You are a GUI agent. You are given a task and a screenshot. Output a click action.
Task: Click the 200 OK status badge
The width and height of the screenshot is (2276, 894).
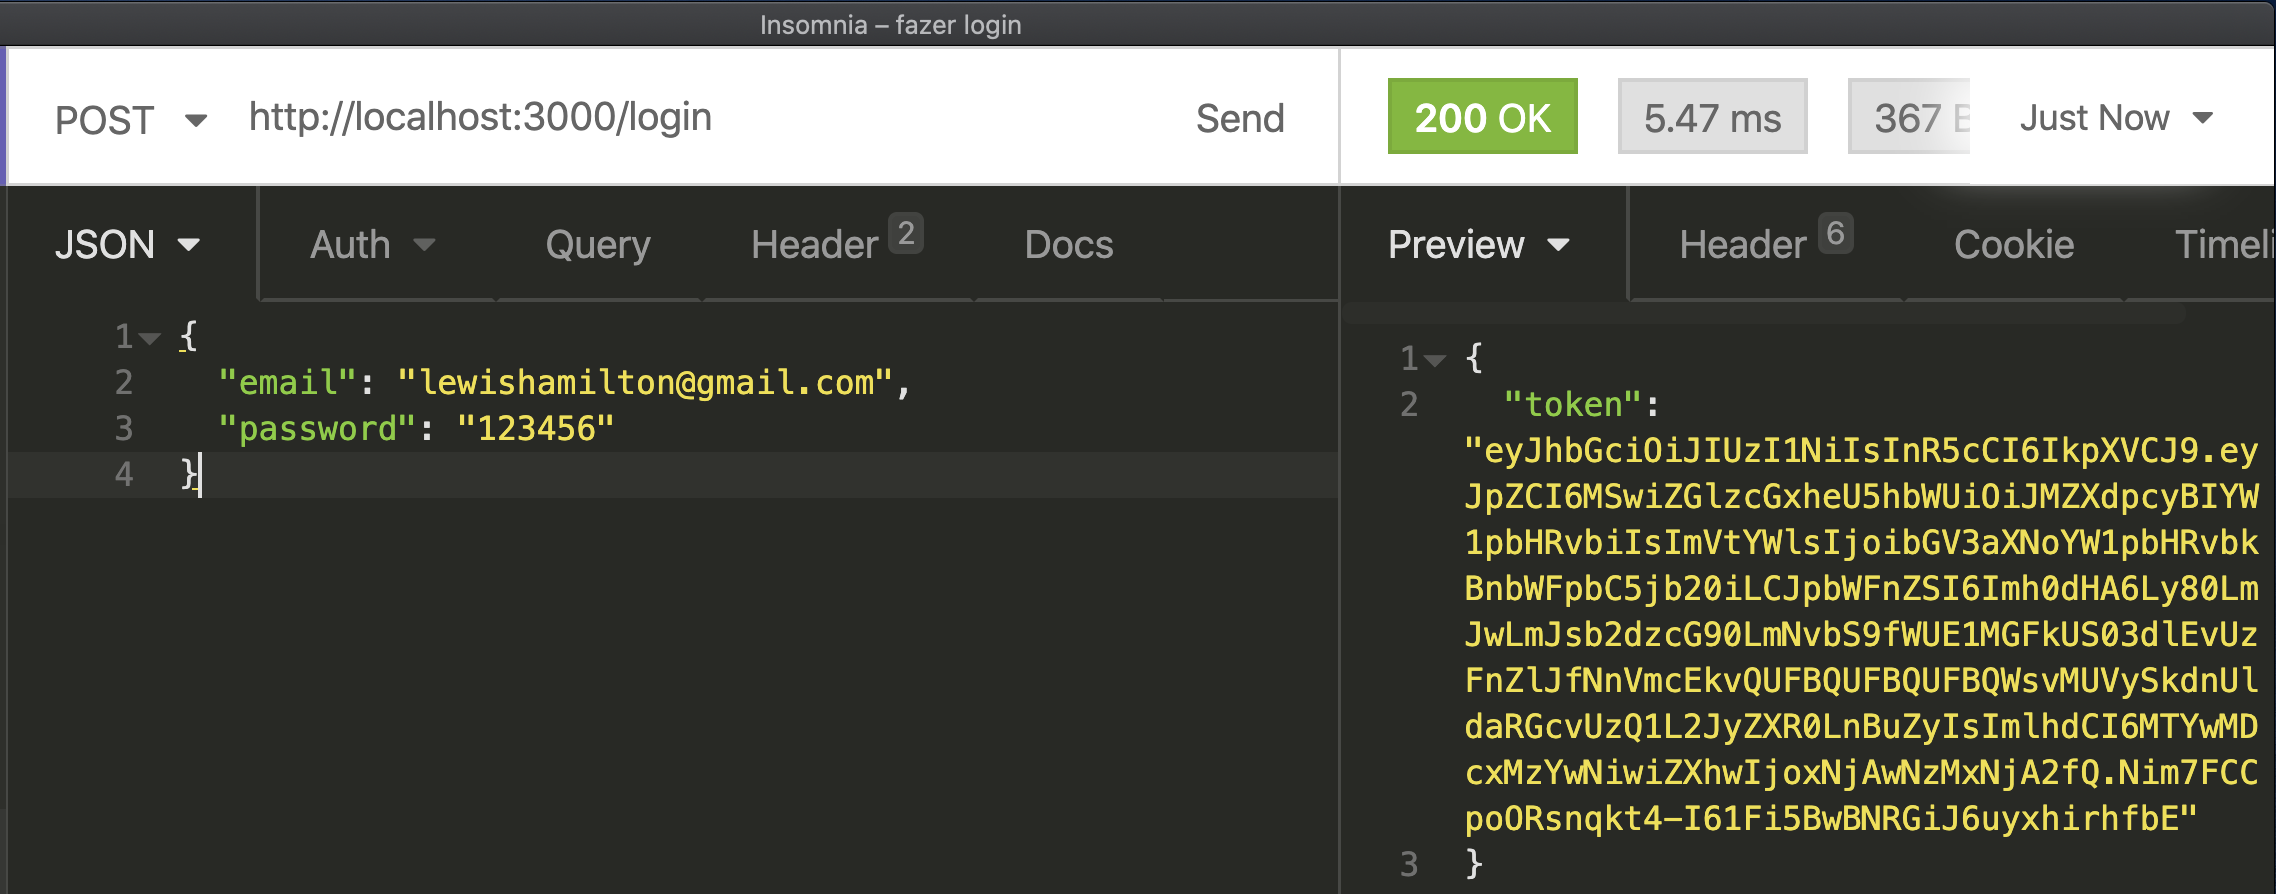[x=1482, y=117]
